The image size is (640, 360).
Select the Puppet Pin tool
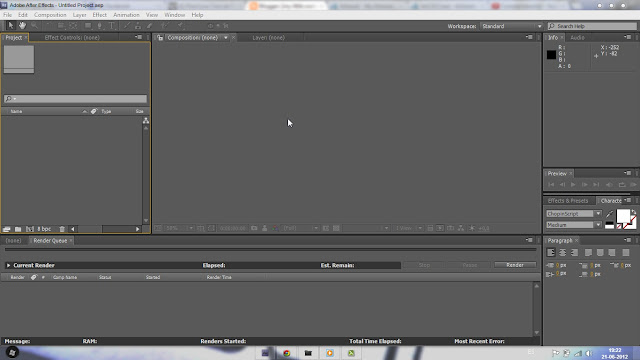pos(180,26)
